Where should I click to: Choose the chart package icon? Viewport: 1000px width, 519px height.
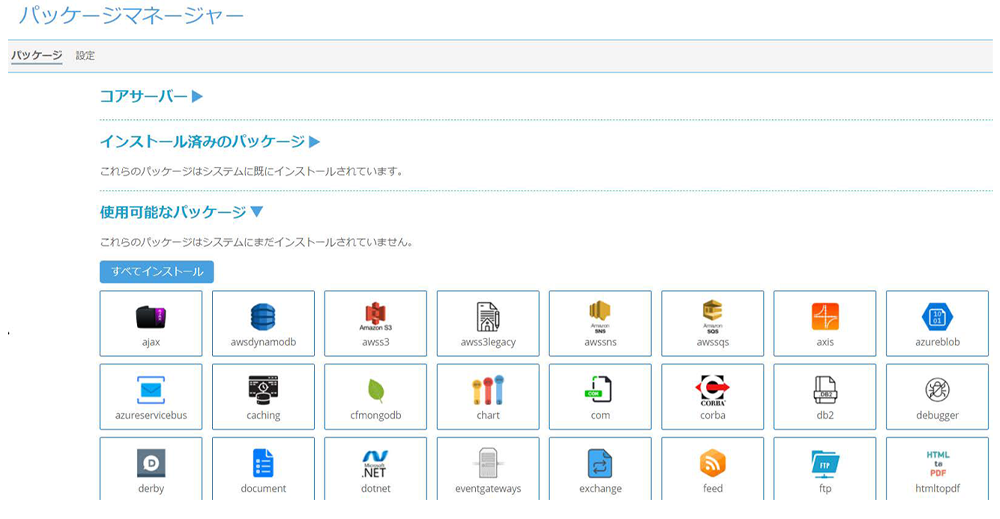click(x=488, y=390)
